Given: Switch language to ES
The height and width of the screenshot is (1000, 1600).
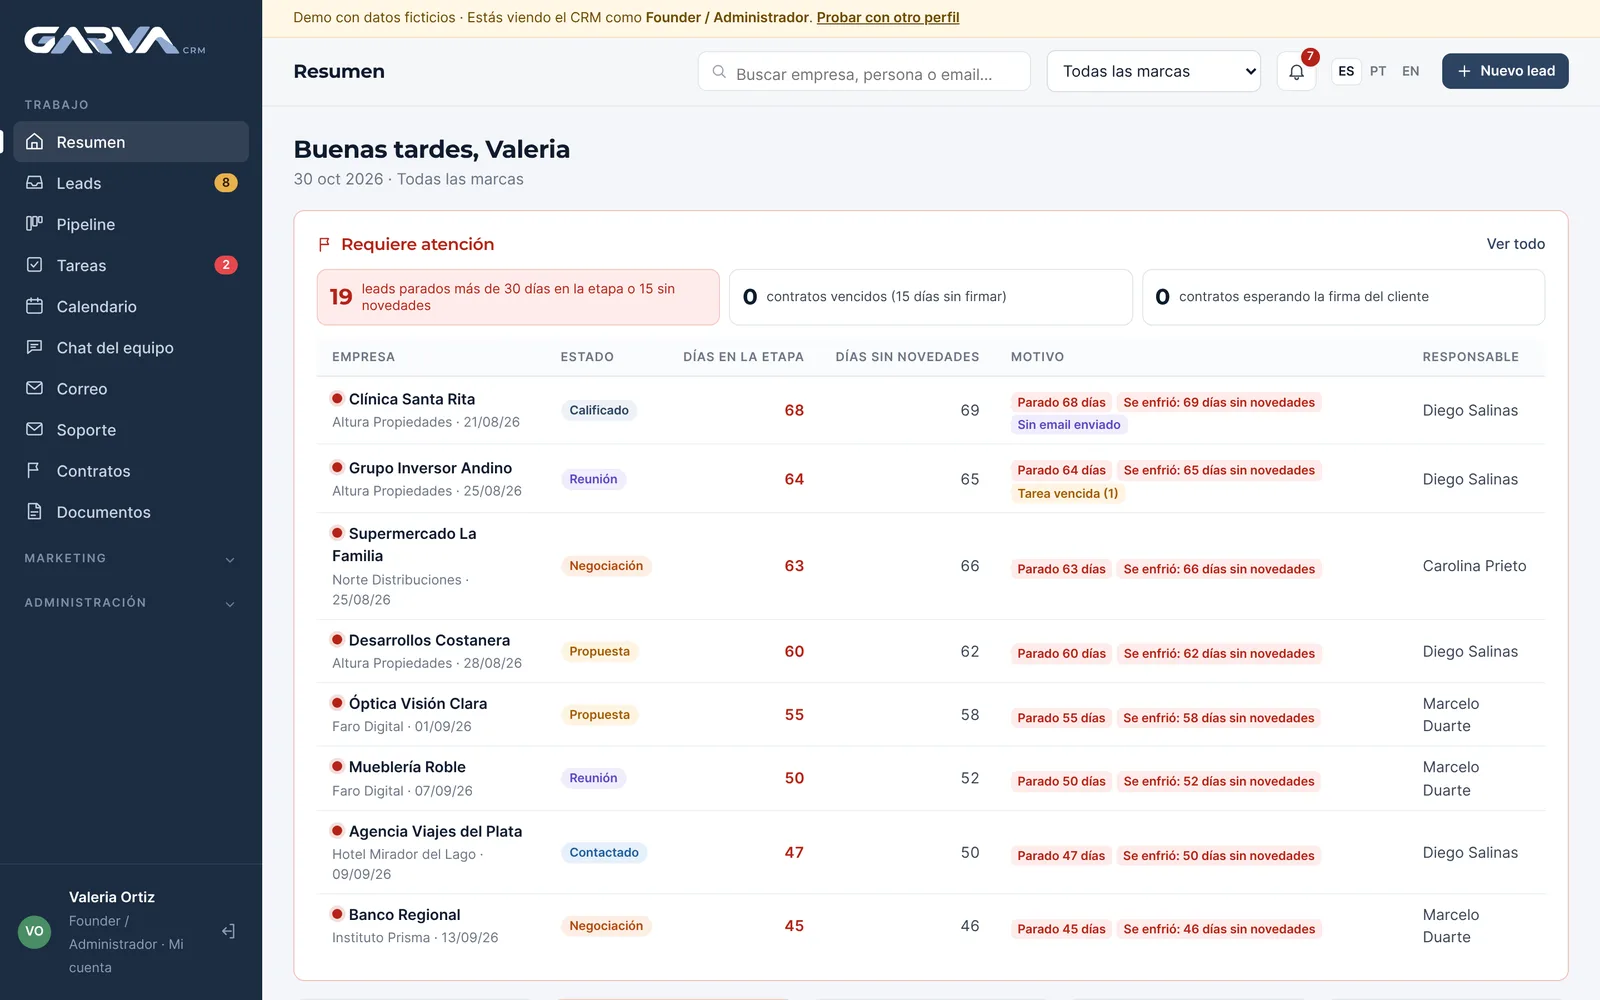Looking at the screenshot, I should [x=1346, y=71].
